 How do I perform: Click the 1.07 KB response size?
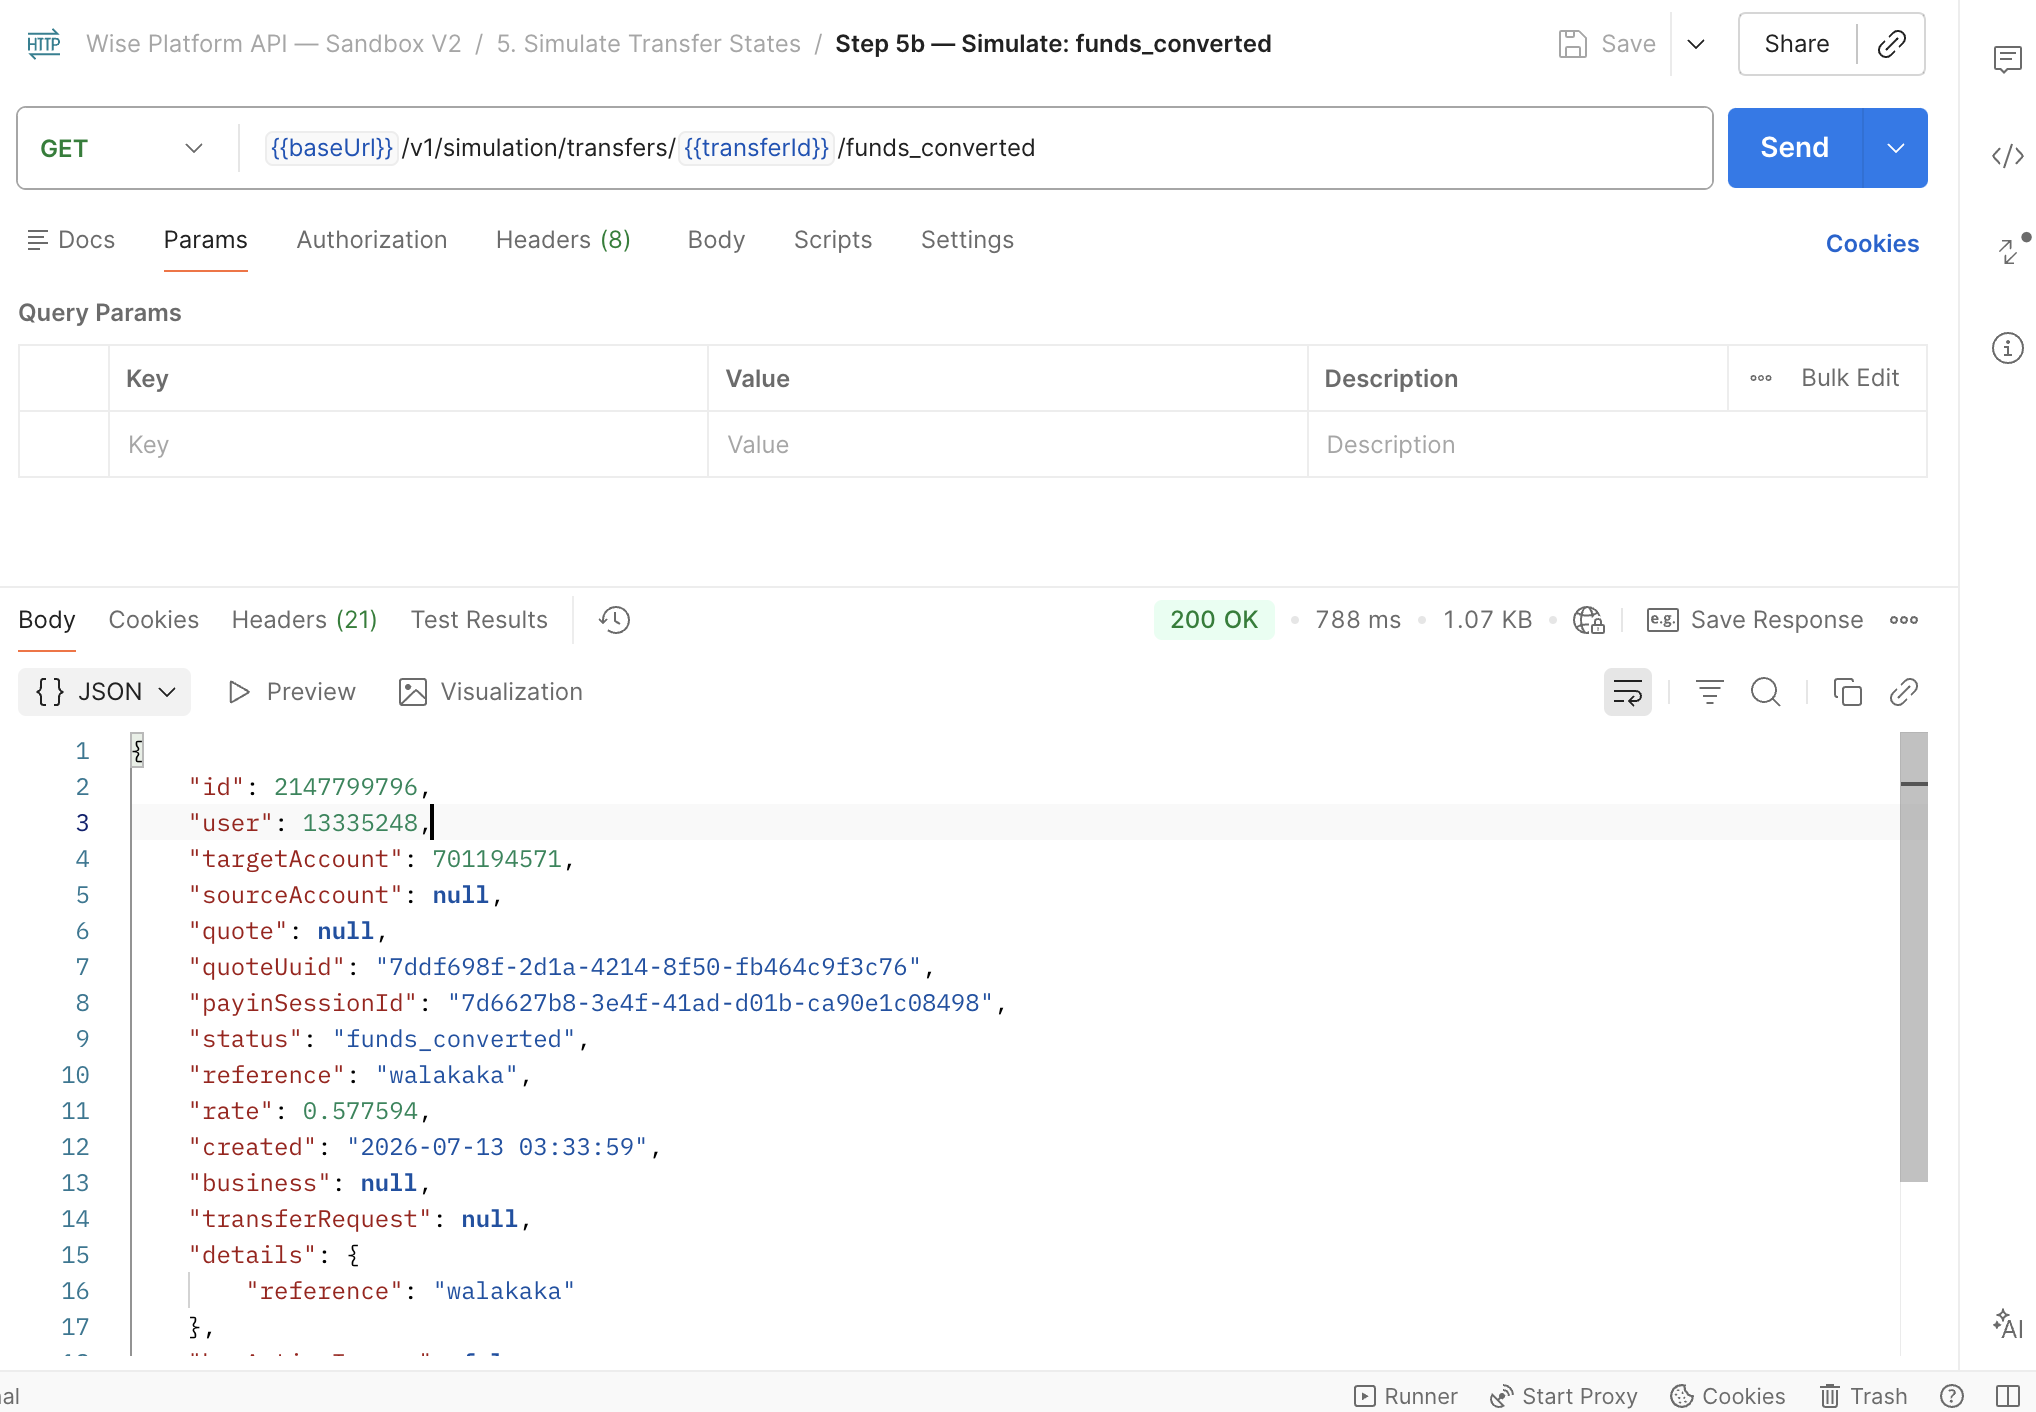[x=1487, y=620]
